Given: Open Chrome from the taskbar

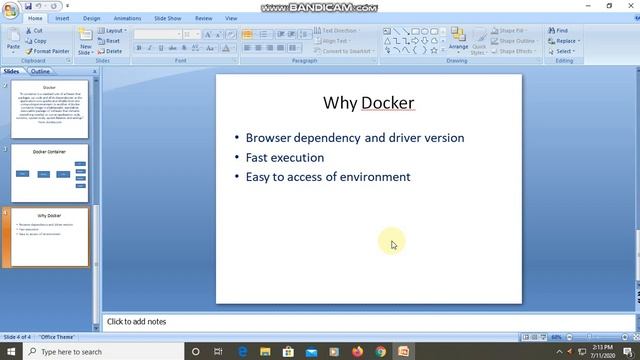Looking at the screenshot, I should [381, 351].
